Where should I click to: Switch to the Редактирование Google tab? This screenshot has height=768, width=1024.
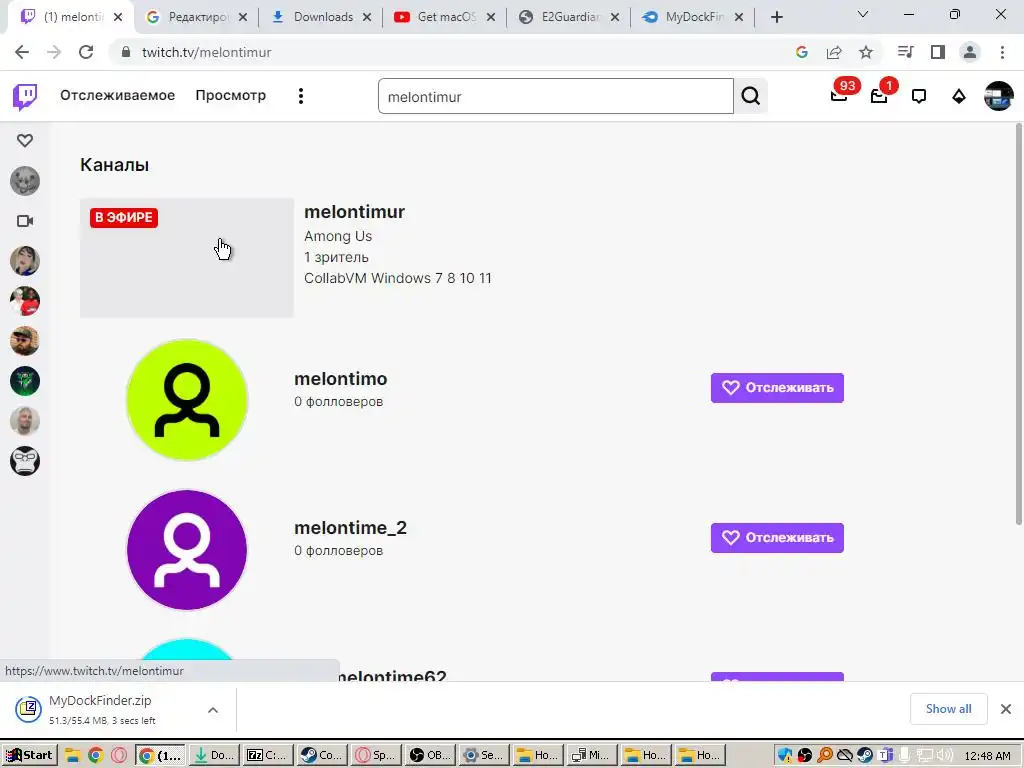[199, 17]
